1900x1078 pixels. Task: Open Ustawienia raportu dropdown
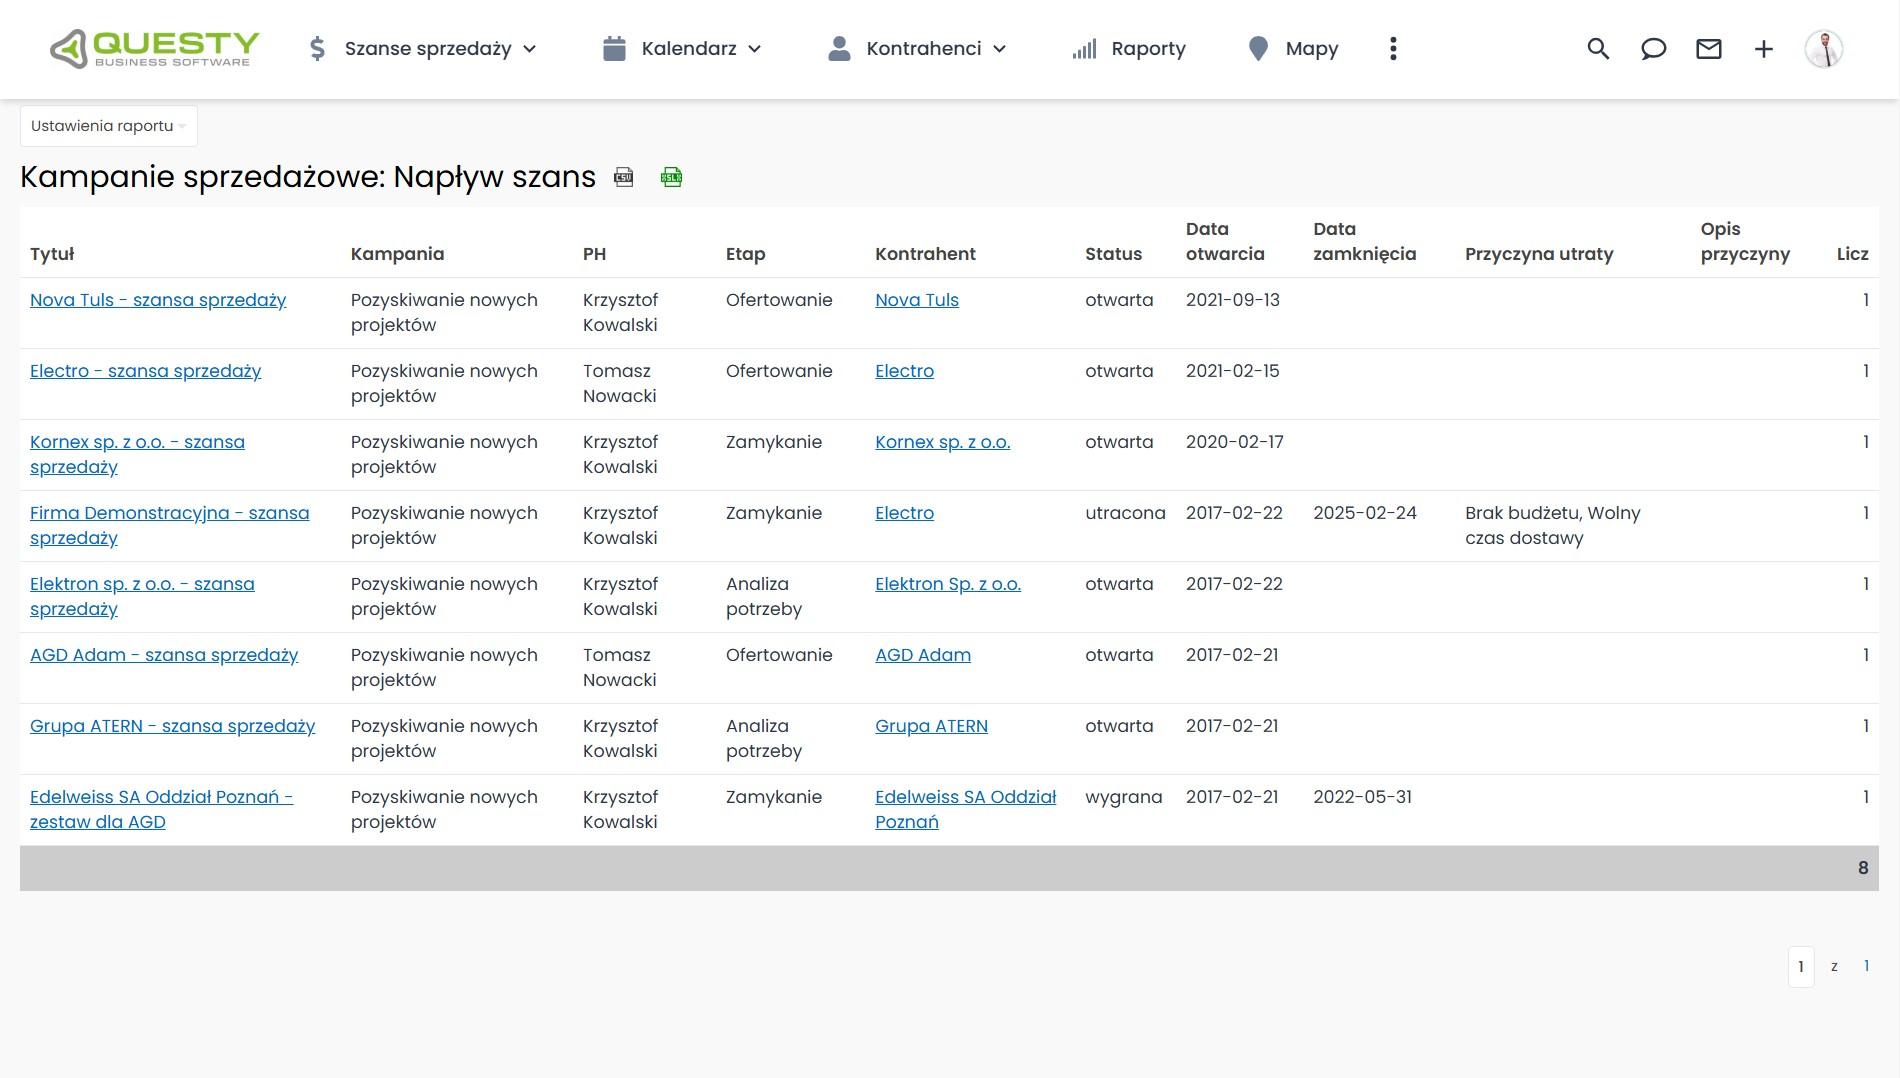tap(109, 126)
